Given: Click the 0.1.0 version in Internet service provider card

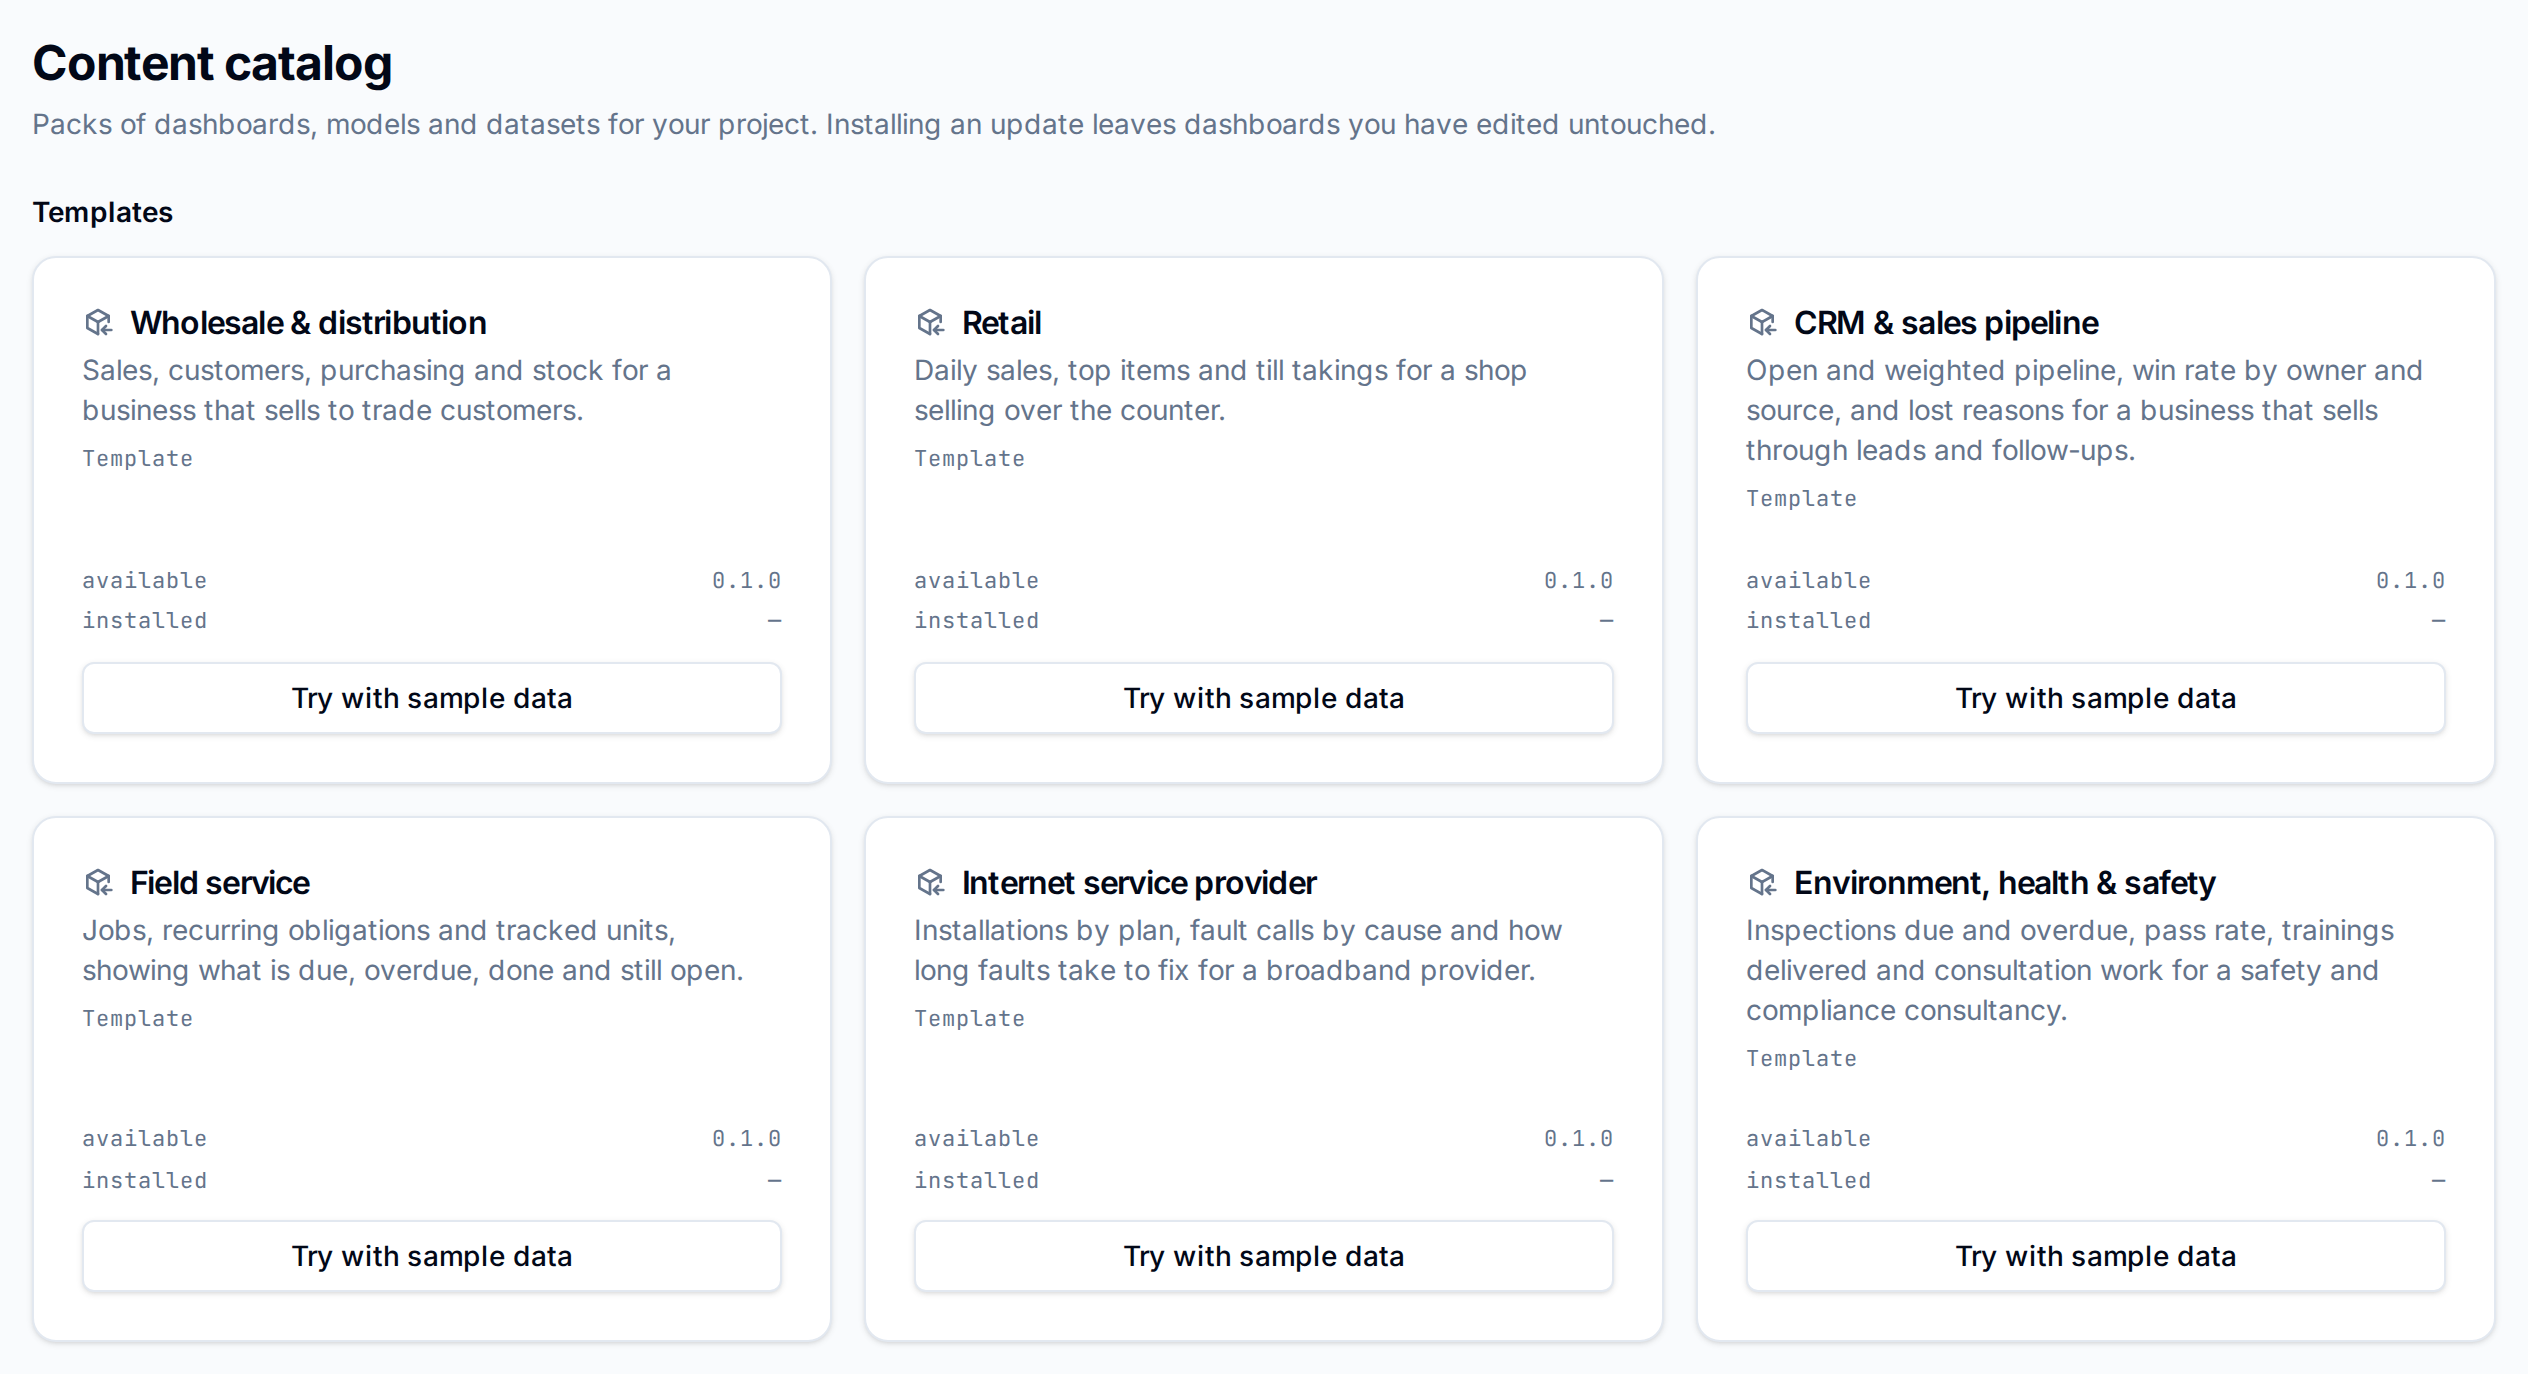Looking at the screenshot, I should pyautogui.click(x=1578, y=1138).
